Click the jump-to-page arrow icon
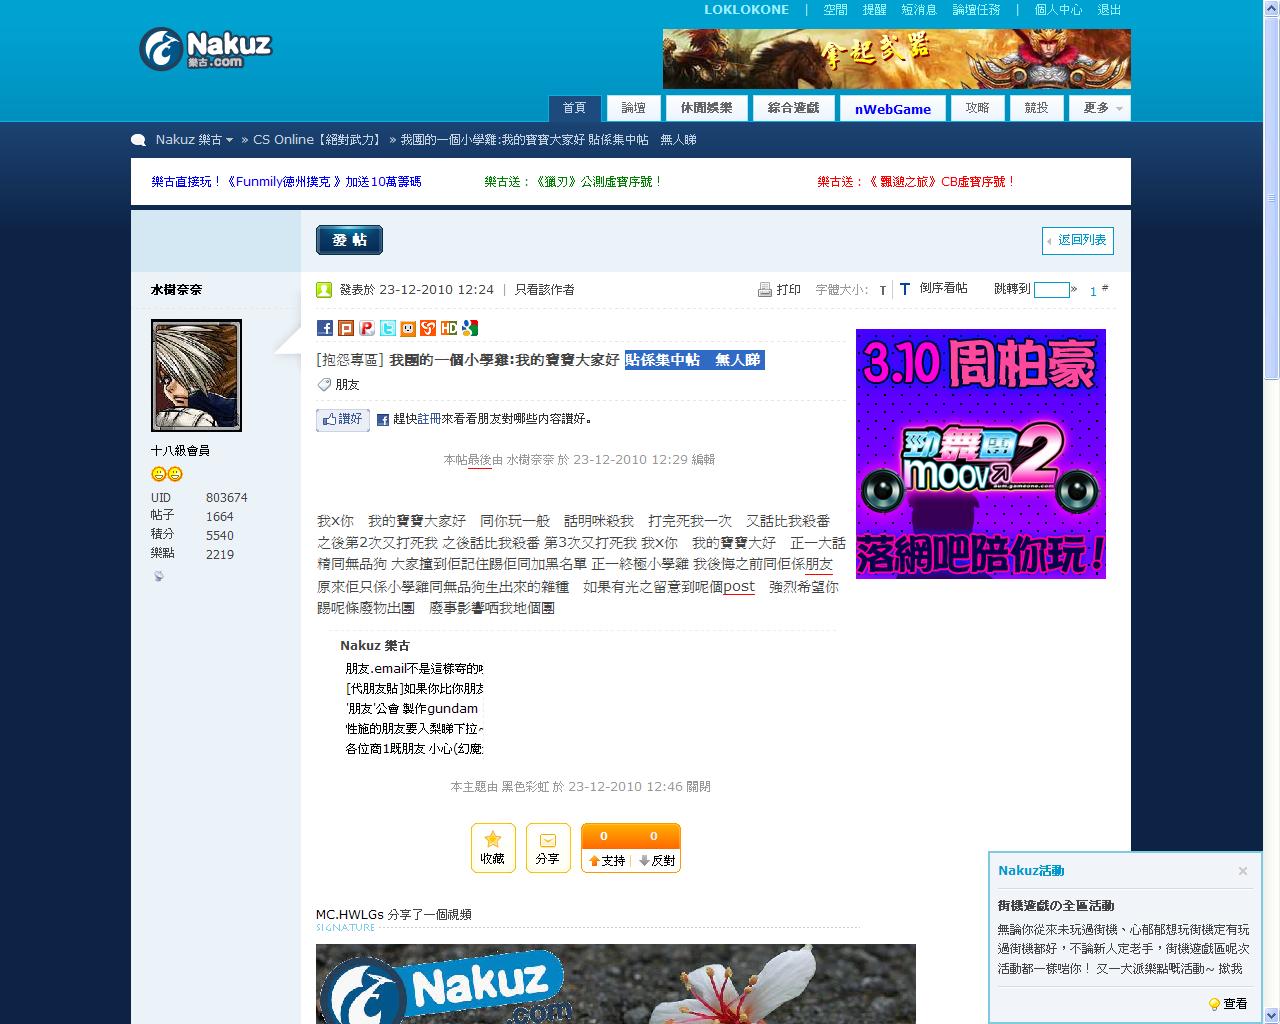The image size is (1280, 1024). [x=1074, y=289]
